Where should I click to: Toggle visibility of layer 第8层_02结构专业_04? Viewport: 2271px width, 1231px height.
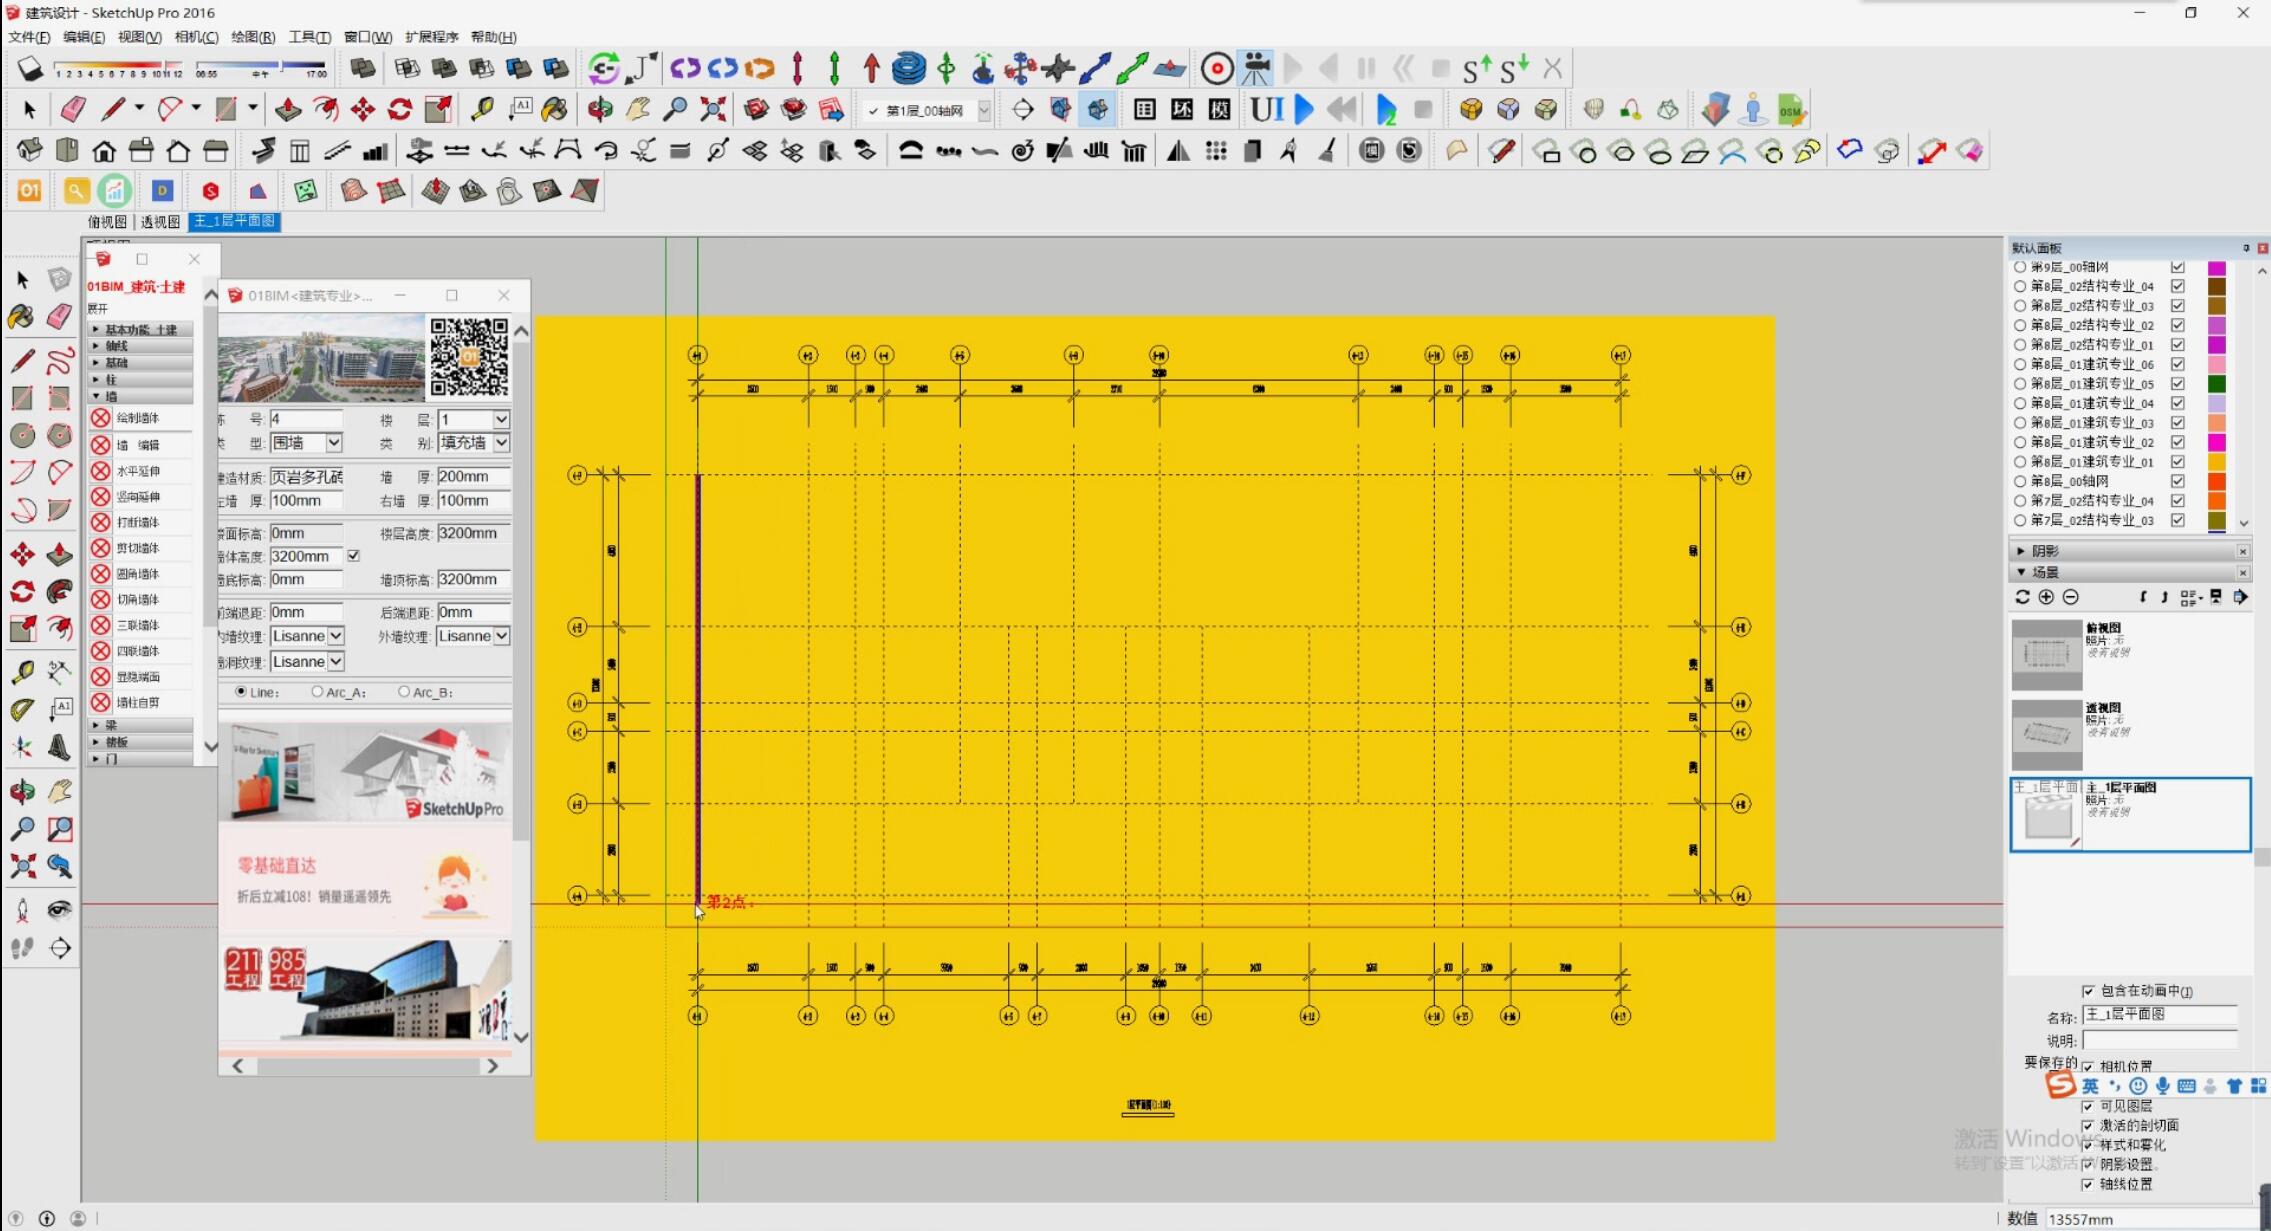2177,286
